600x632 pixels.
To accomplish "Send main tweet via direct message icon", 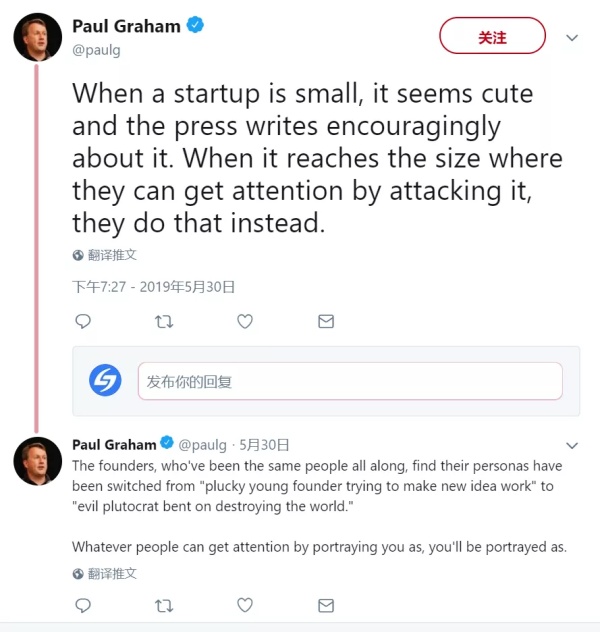I will coord(325,321).
